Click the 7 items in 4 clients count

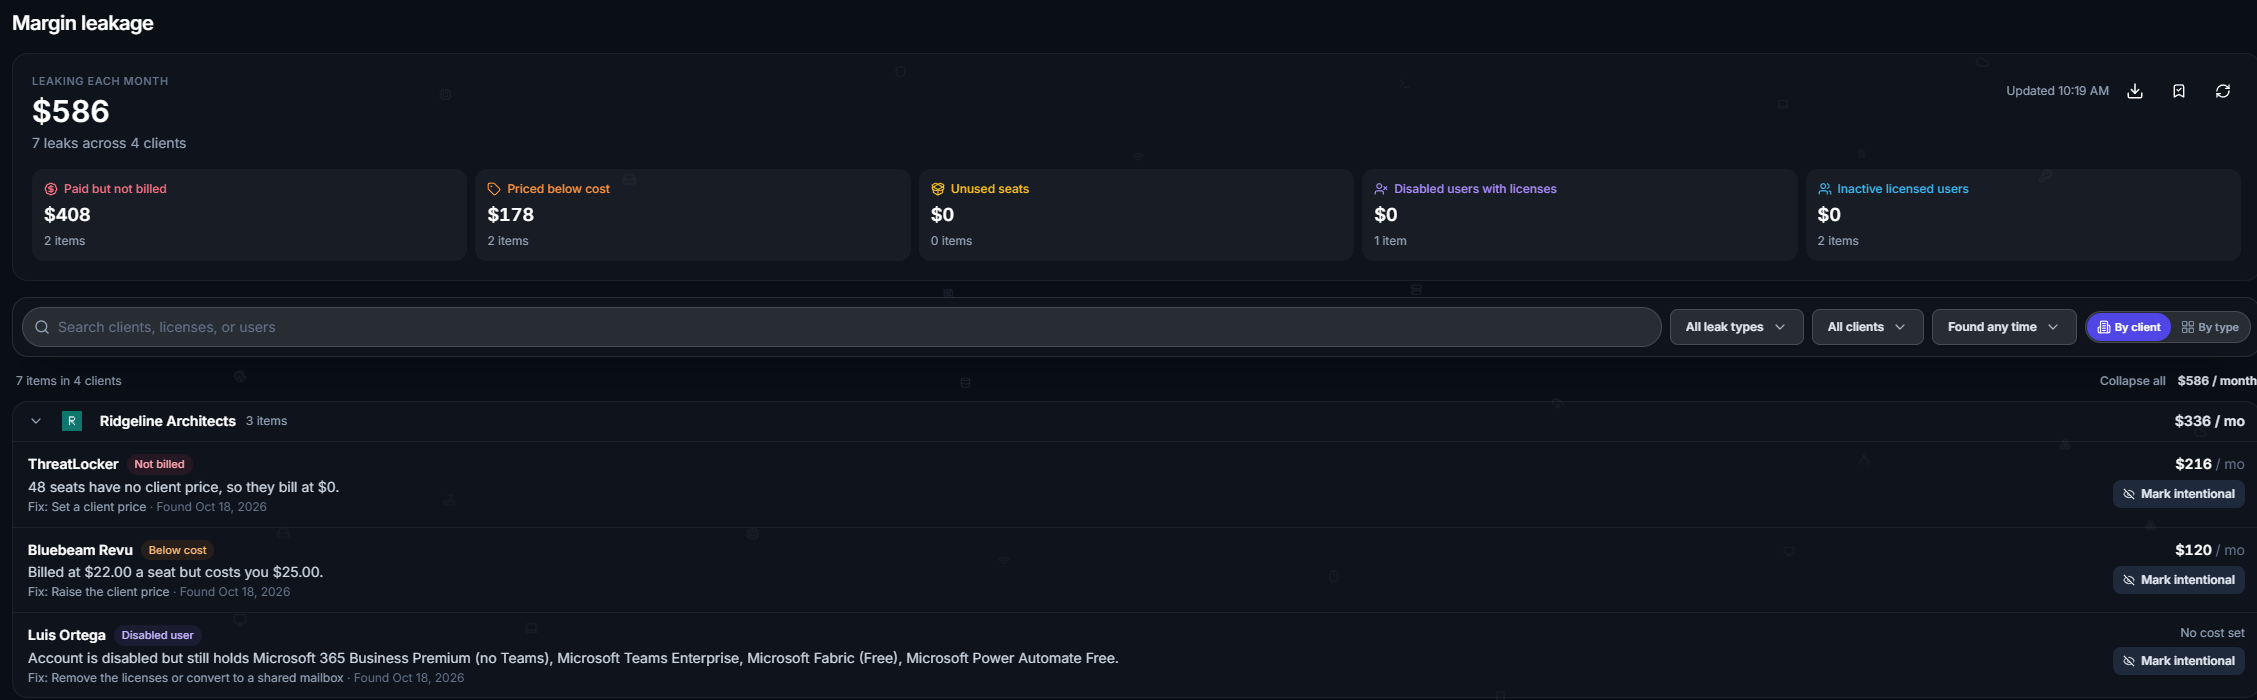69,381
